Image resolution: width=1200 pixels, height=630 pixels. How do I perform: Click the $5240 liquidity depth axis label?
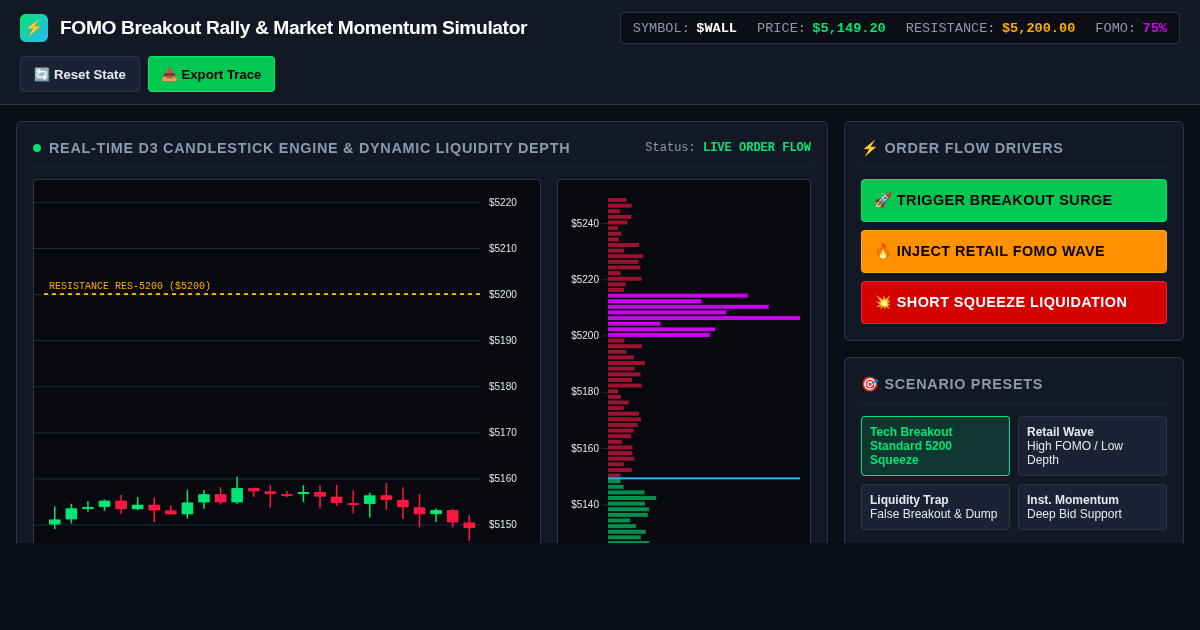(x=585, y=224)
